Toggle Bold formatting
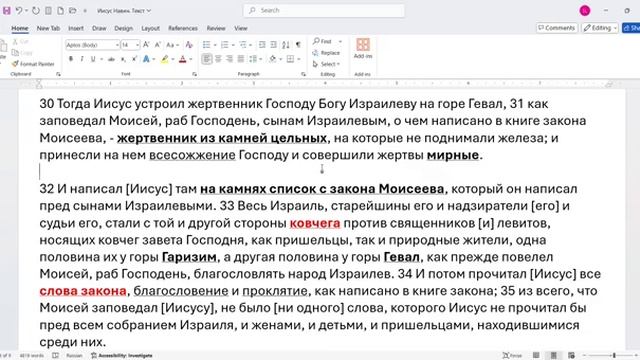The image size is (640, 360). coord(71,59)
